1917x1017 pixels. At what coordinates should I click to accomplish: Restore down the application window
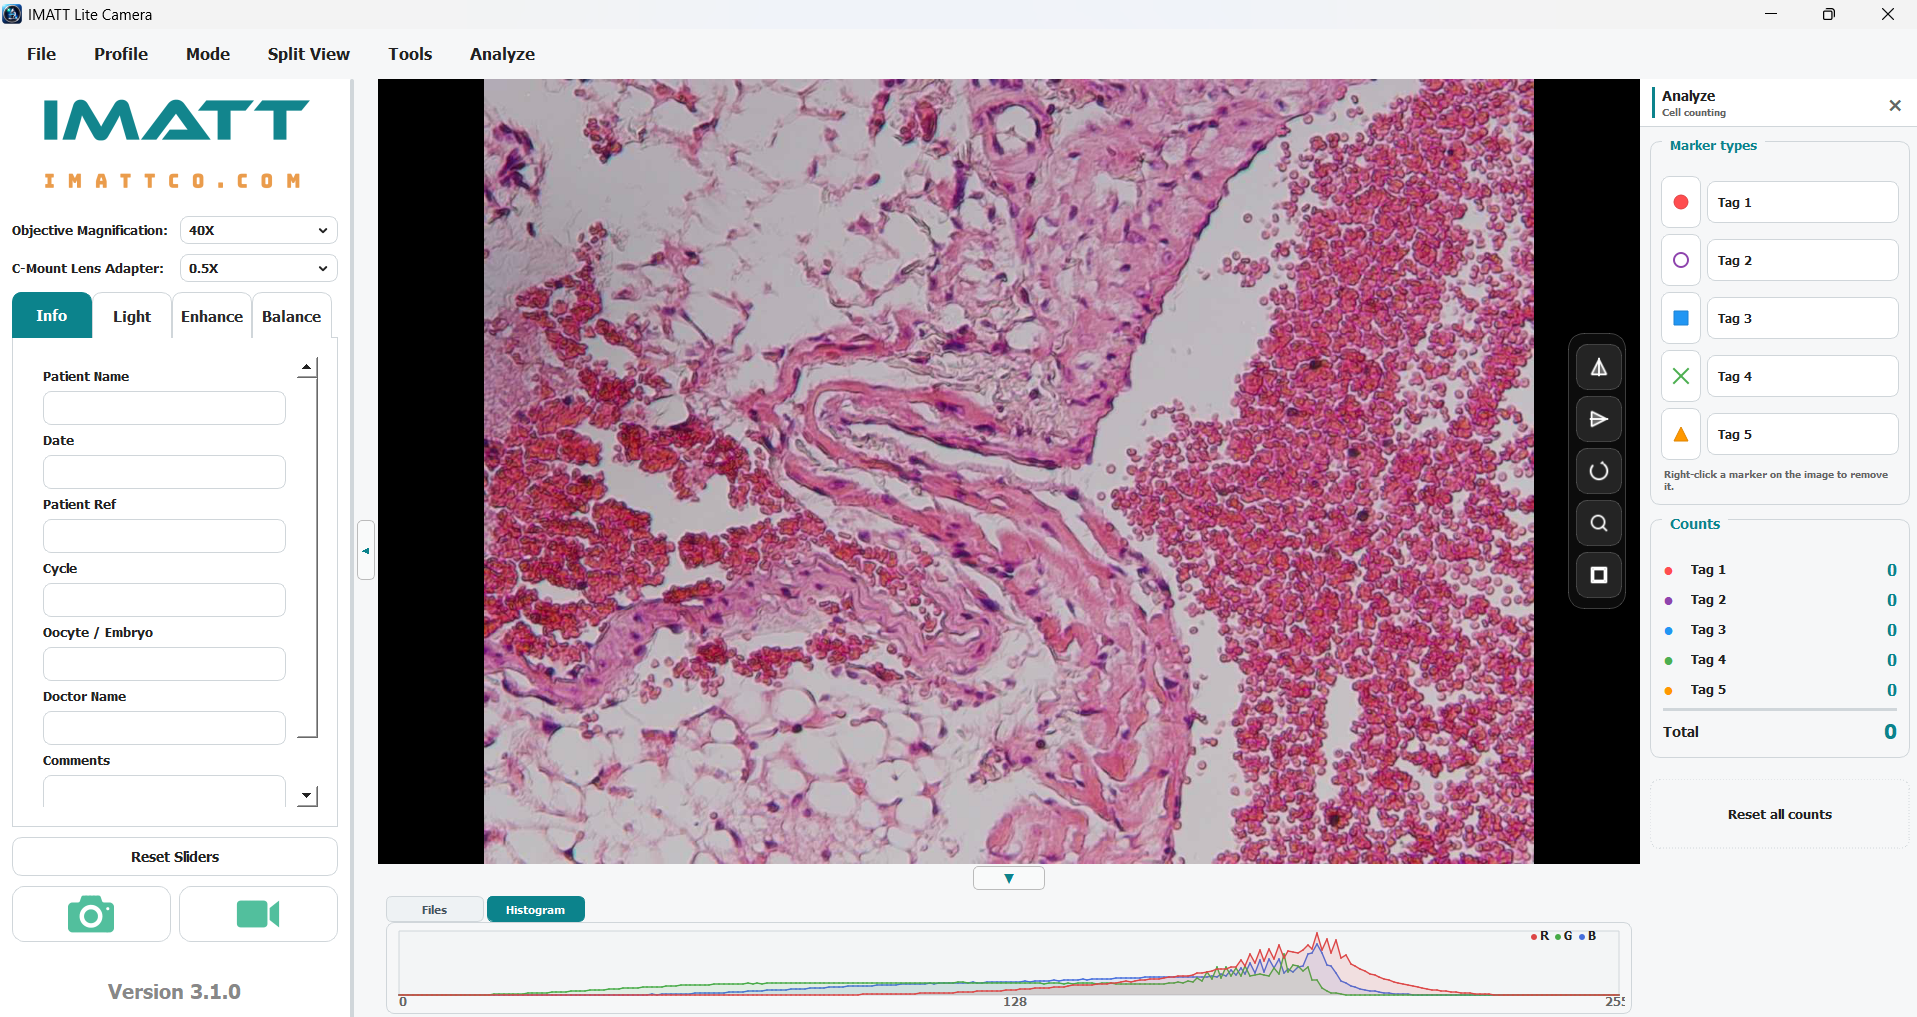[x=1828, y=14]
